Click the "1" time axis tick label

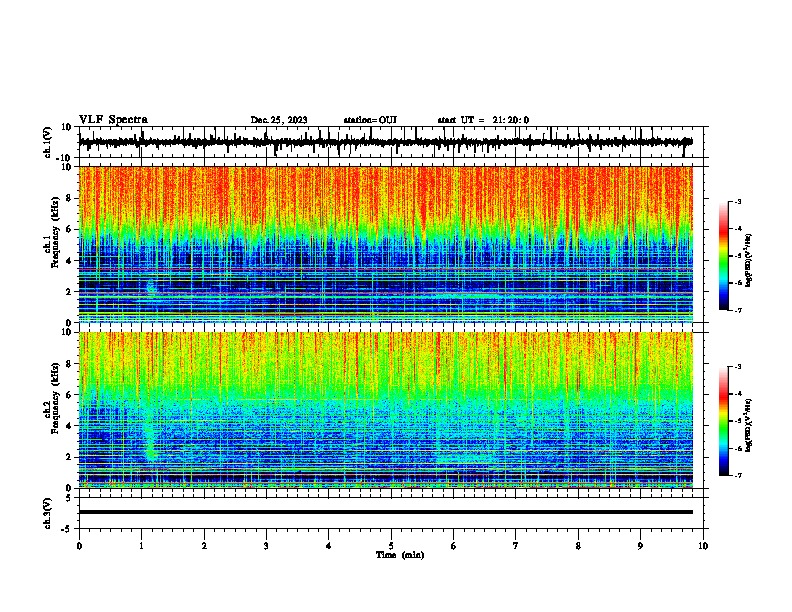pyautogui.click(x=141, y=546)
